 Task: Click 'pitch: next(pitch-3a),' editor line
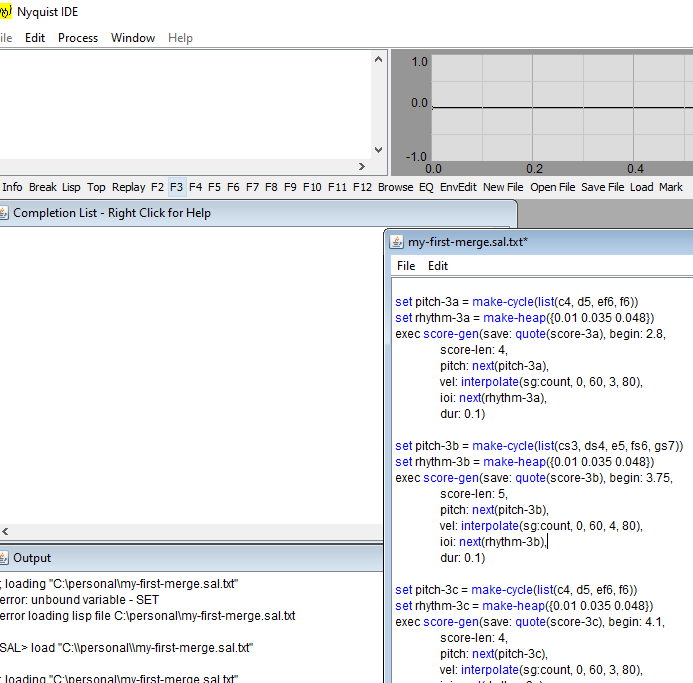click(x=494, y=366)
